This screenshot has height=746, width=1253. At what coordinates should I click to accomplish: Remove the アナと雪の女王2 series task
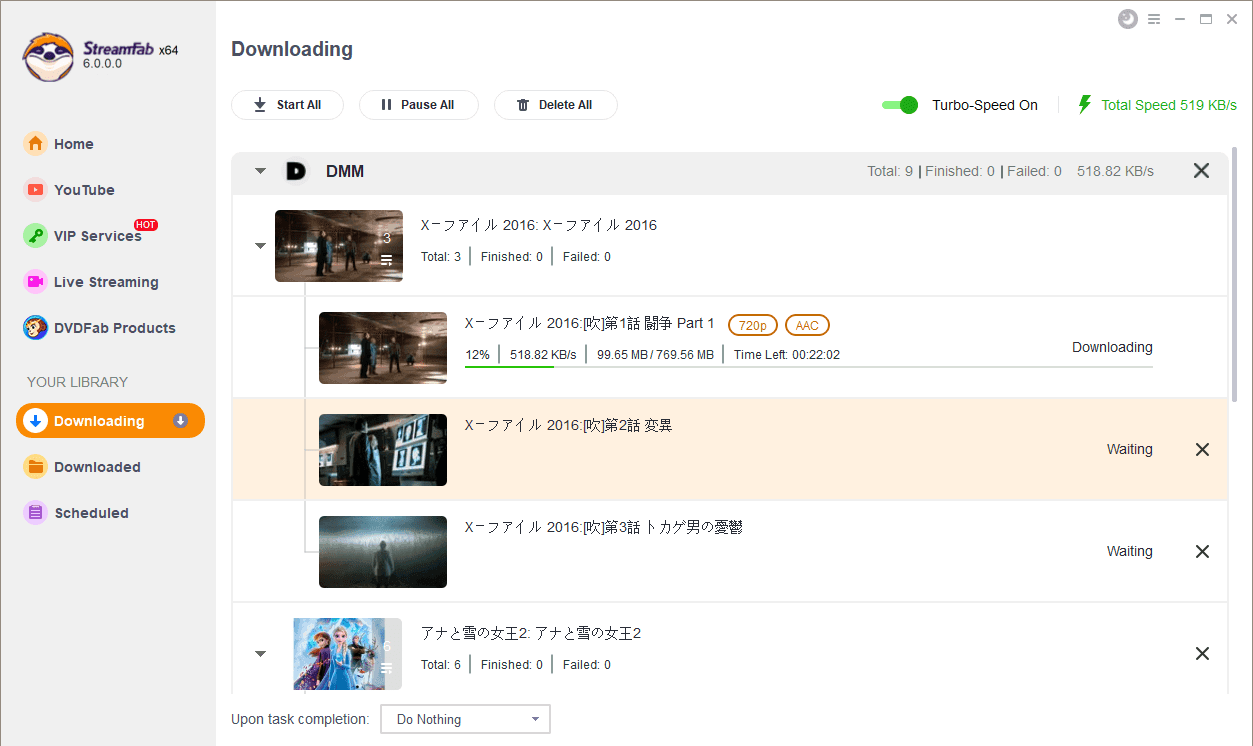tap(1202, 654)
